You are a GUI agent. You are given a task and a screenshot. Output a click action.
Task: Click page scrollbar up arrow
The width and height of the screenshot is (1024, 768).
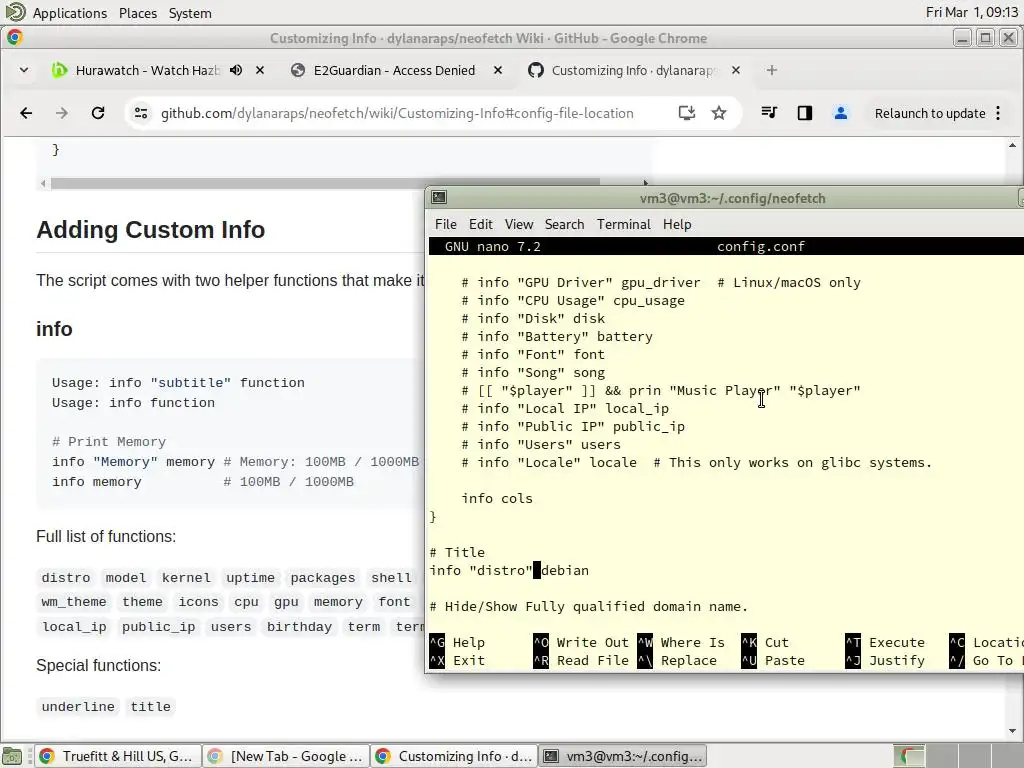1012,146
